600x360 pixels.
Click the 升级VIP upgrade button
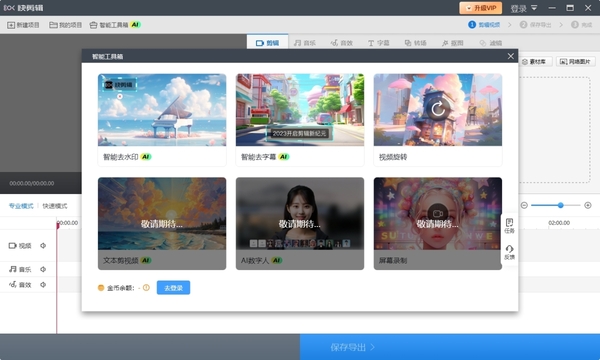pyautogui.click(x=481, y=8)
